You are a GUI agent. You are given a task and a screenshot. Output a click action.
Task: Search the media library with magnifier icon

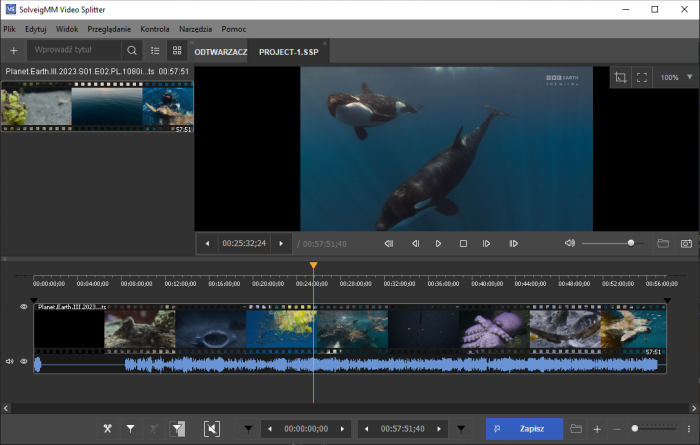132,50
